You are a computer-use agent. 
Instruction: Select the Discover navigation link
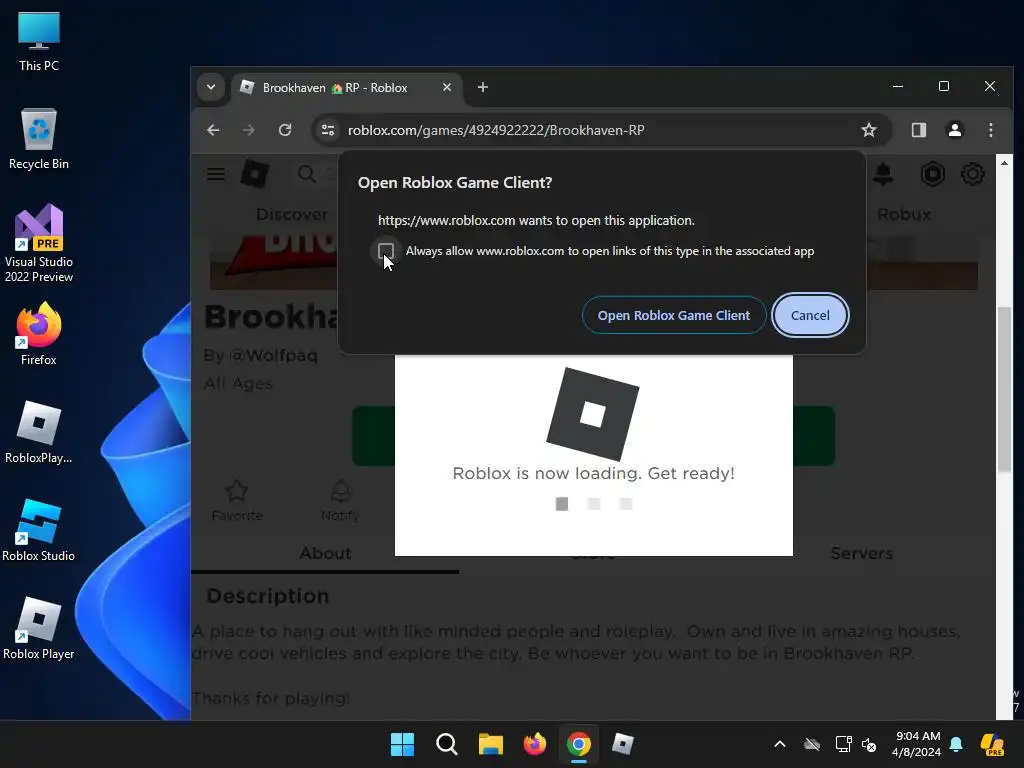click(x=292, y=214)
